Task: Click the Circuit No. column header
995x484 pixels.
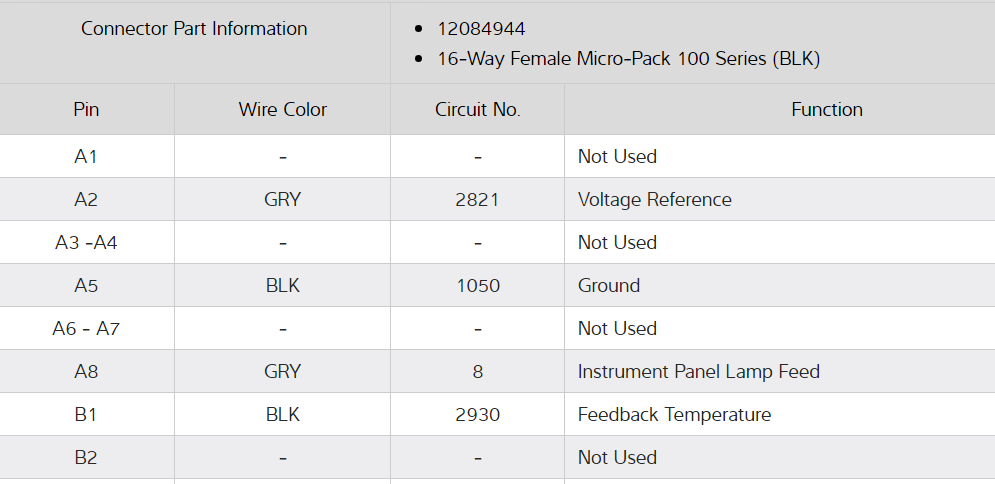Action: 477,110
